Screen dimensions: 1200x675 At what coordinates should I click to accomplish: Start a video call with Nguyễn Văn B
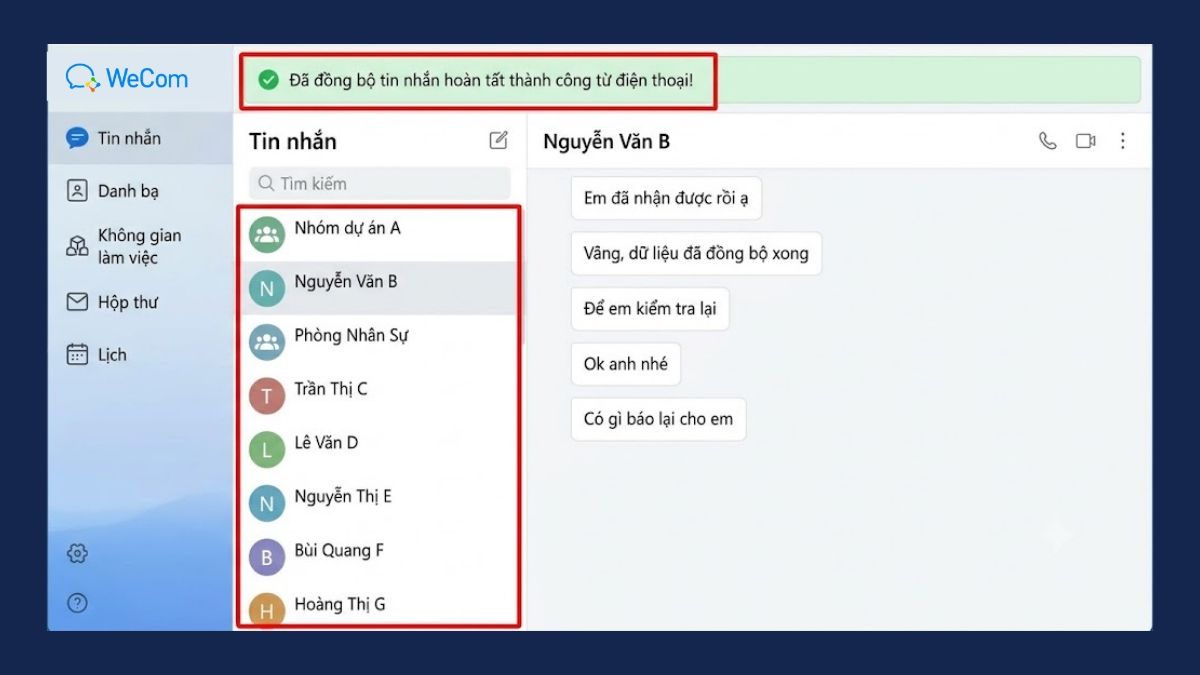point(1085,141)
